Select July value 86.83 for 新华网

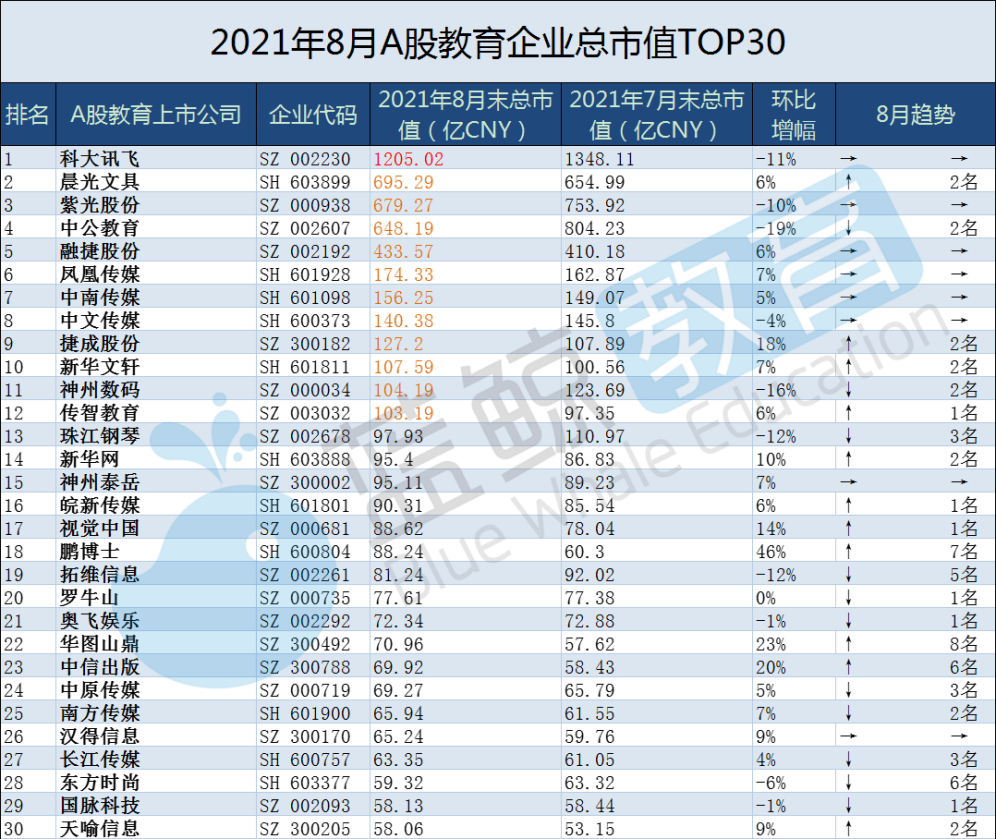589,459
